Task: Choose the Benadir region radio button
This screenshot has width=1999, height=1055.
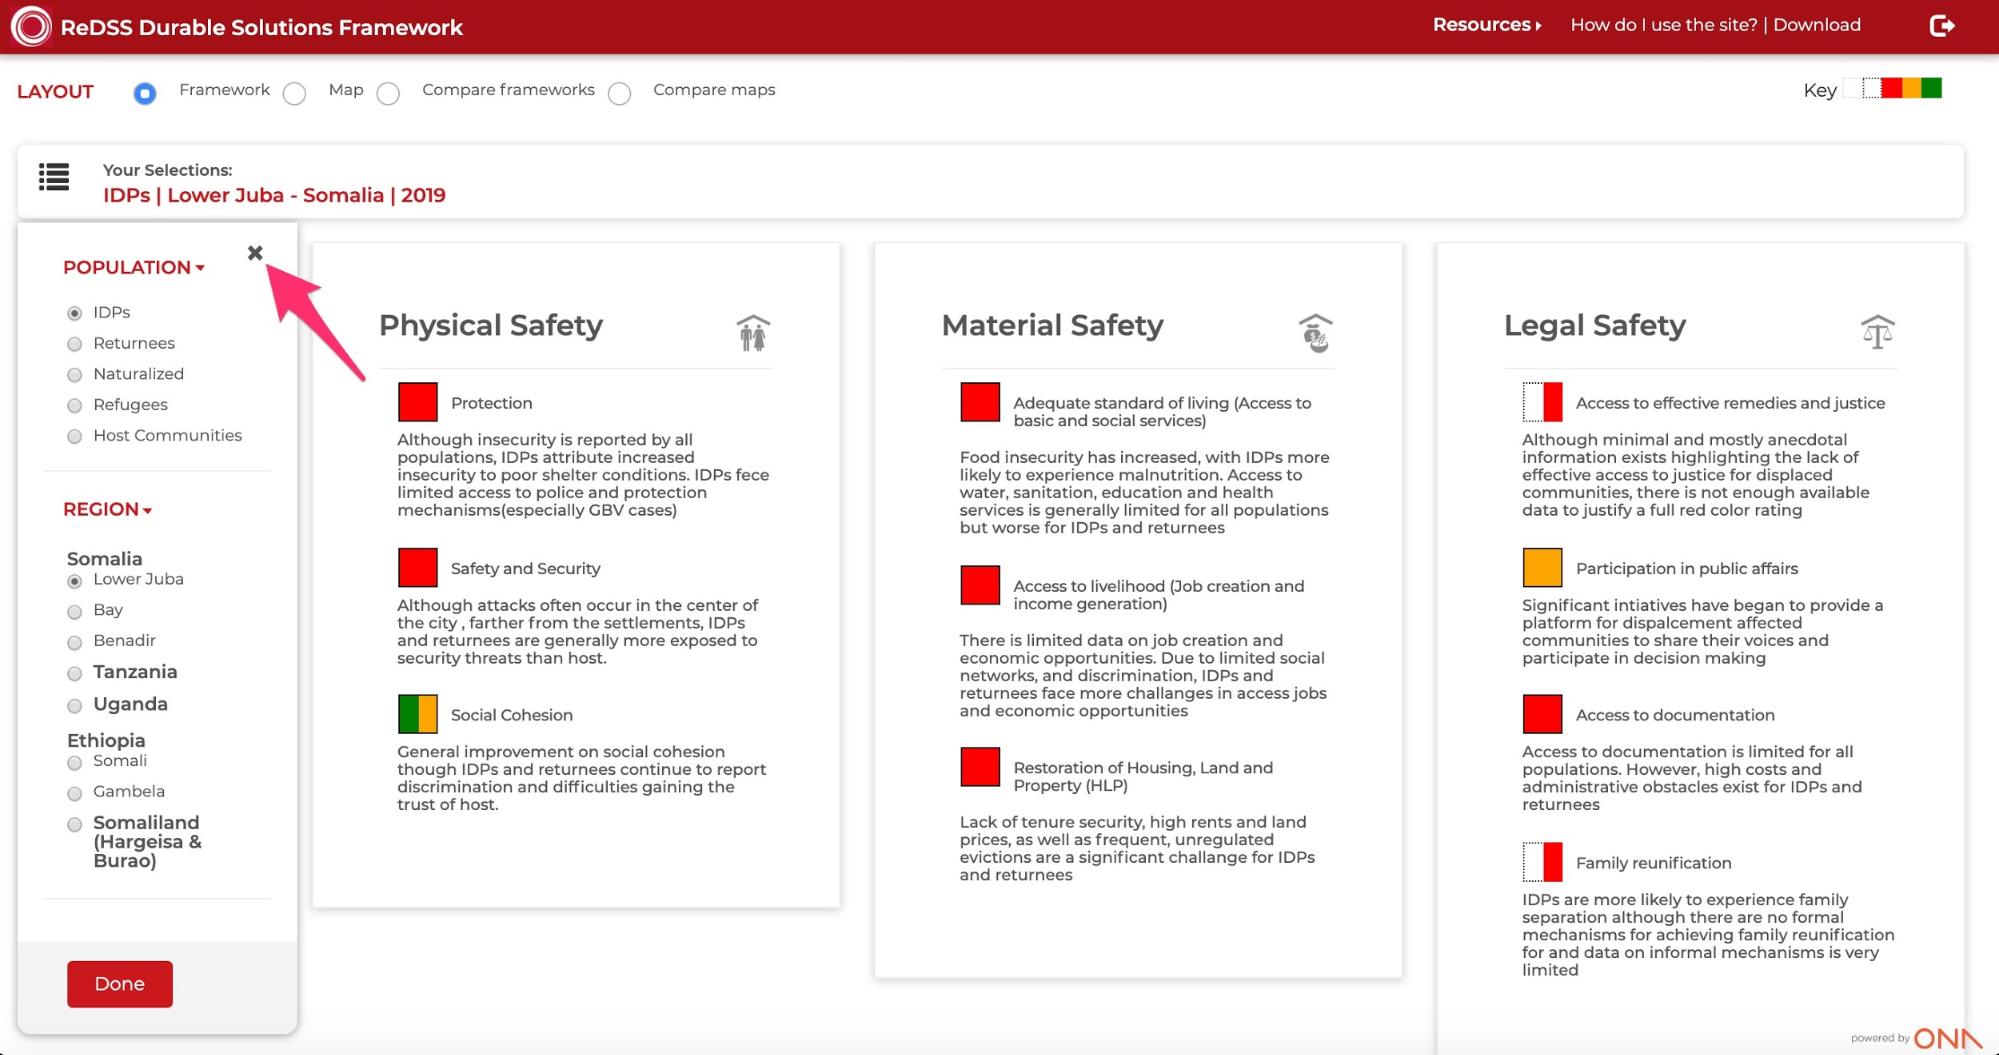Action: click(x=74, y=643)
